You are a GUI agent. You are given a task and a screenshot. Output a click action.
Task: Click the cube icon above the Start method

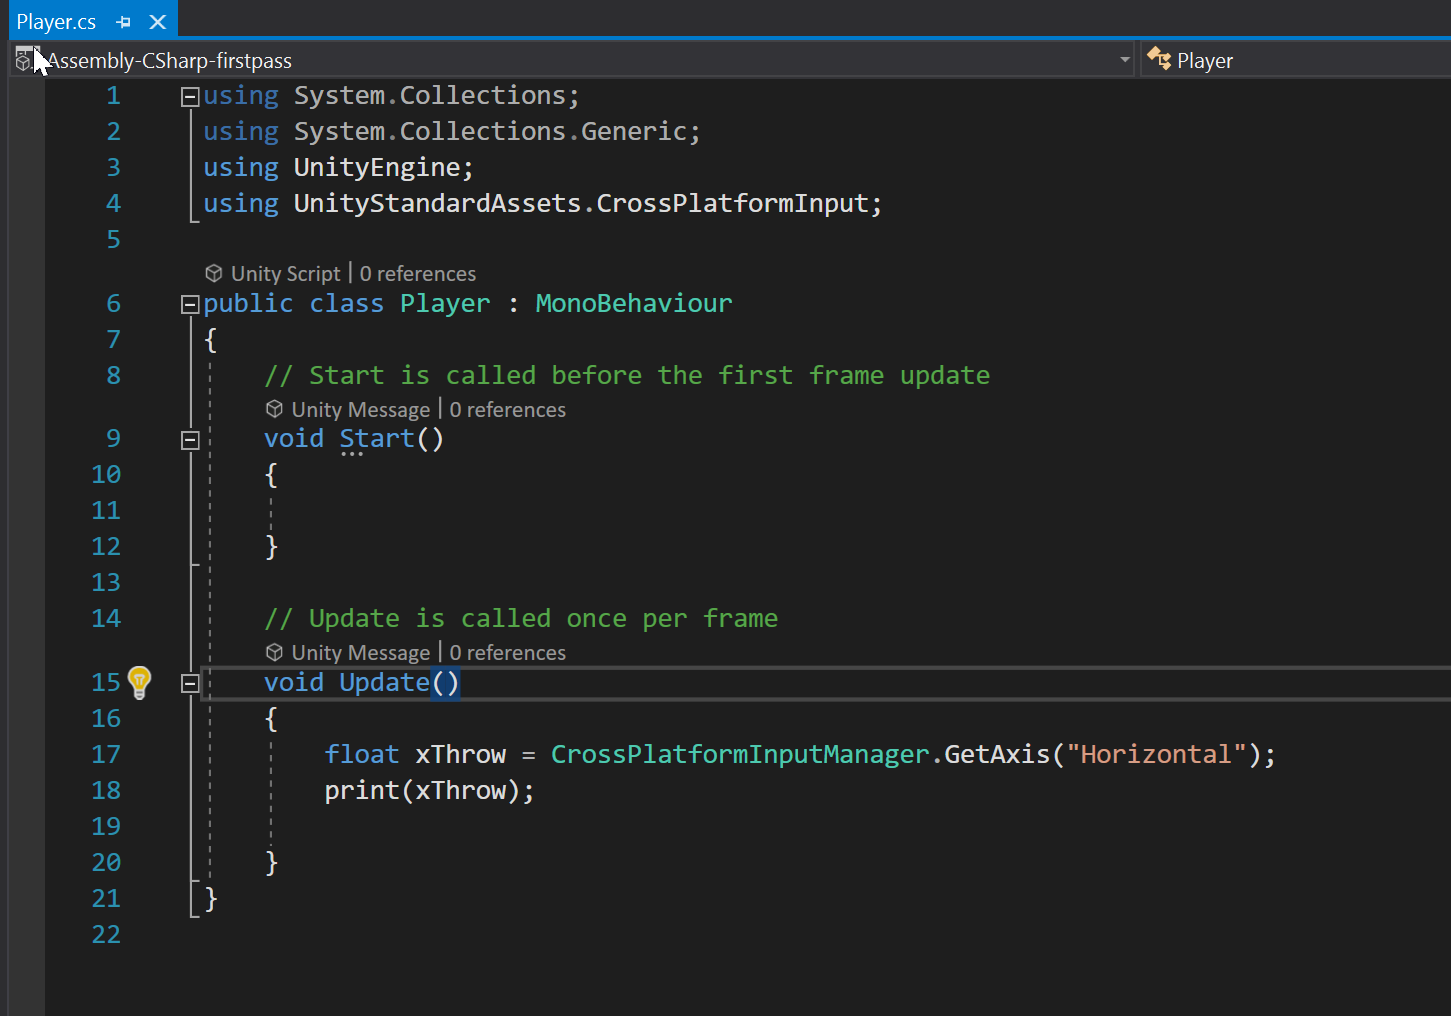(x=274, y=410)
